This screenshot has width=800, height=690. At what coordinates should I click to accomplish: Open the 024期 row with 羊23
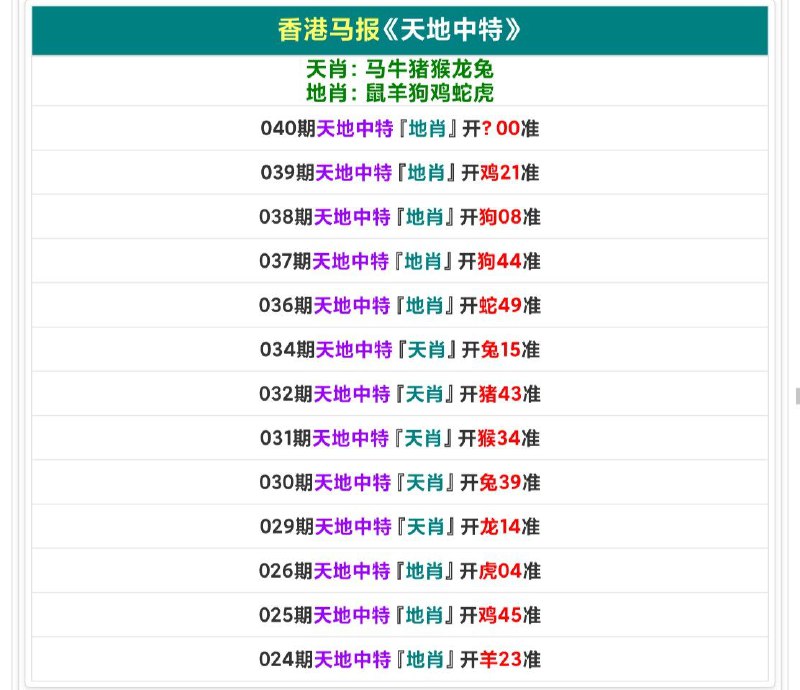click(x=399, y=659)
